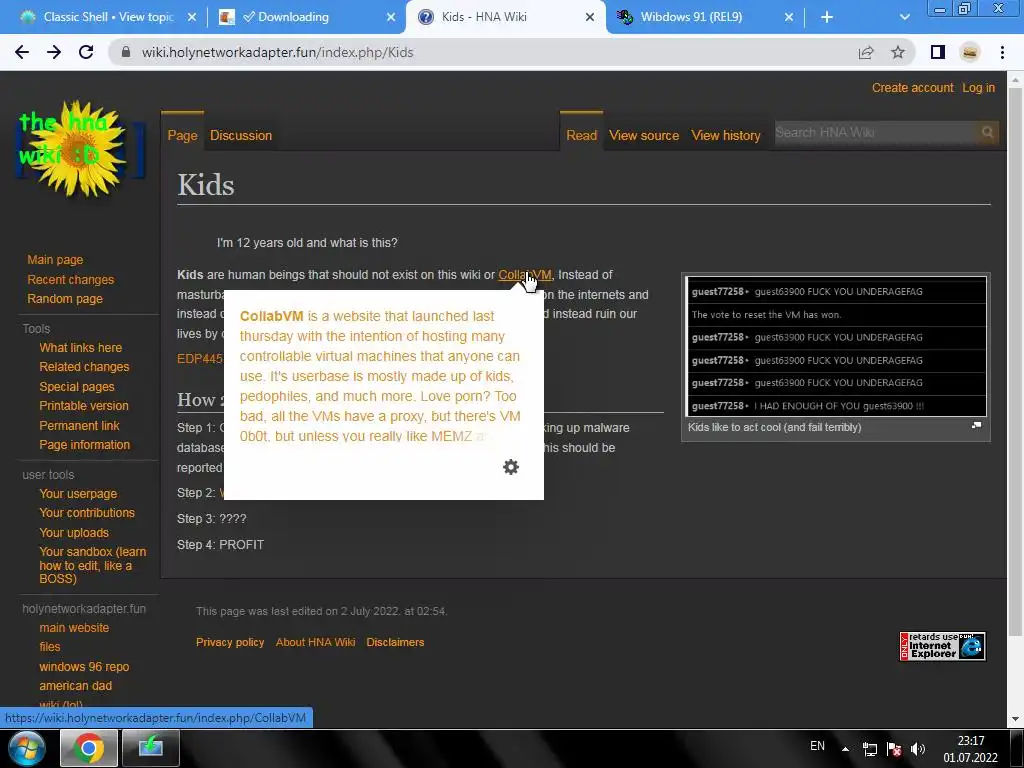Screen dimensions: 1024x768
Task: Close the Kids - HNA Wiki tab
Action: (x=590, y=17)
